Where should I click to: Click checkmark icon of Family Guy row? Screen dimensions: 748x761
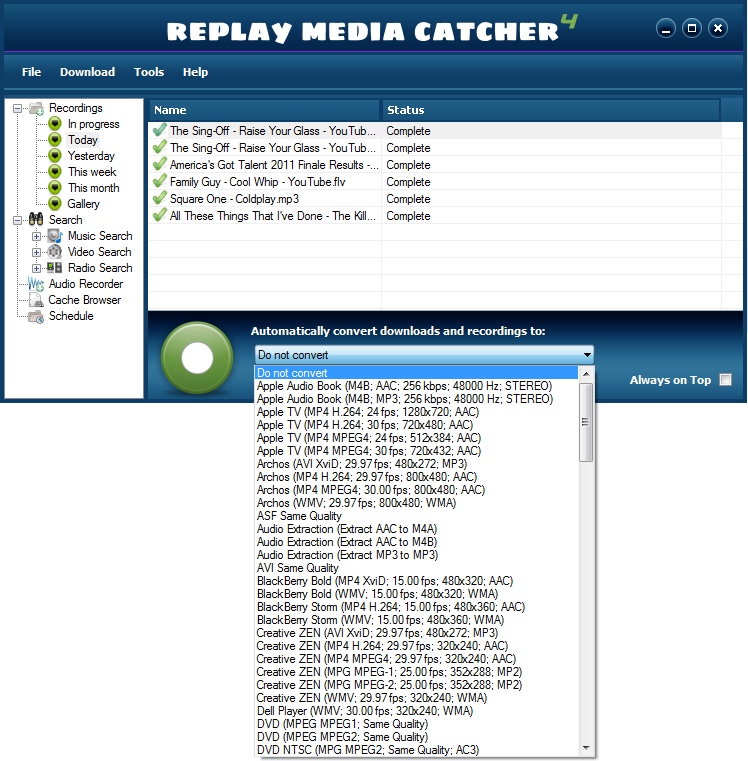(160, 182)
